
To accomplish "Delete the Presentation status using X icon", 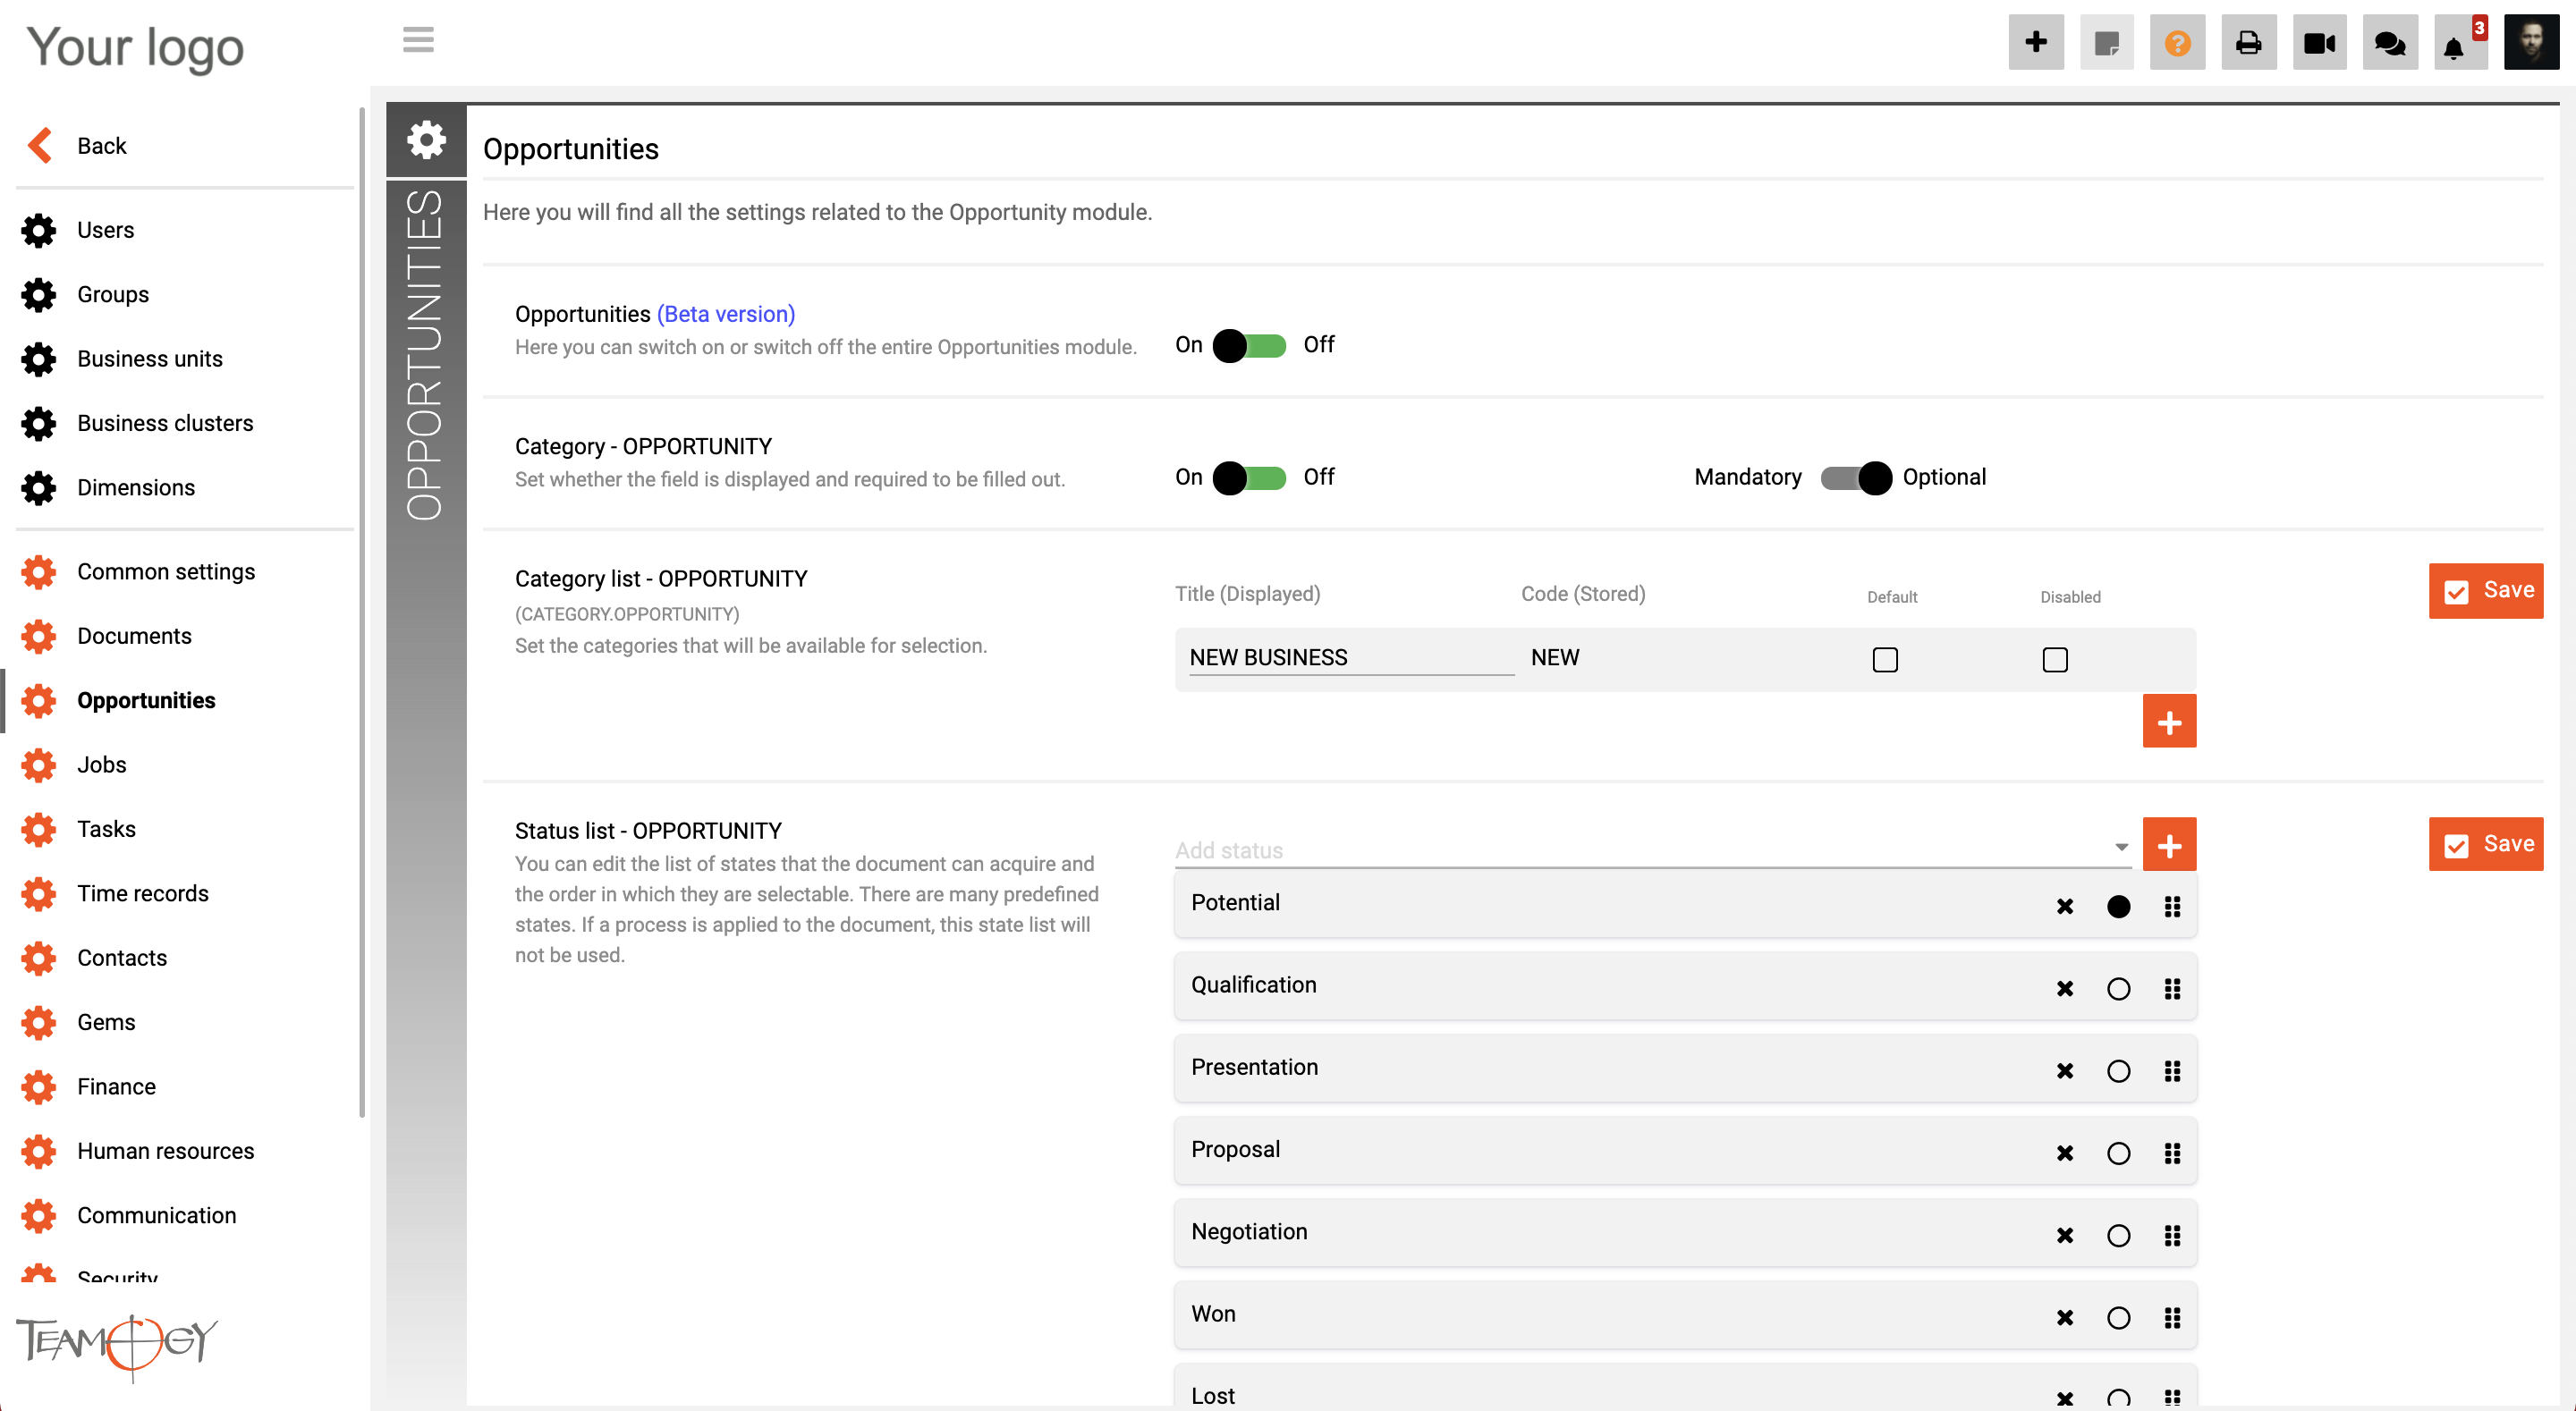I will [x=2064, y=1072].
